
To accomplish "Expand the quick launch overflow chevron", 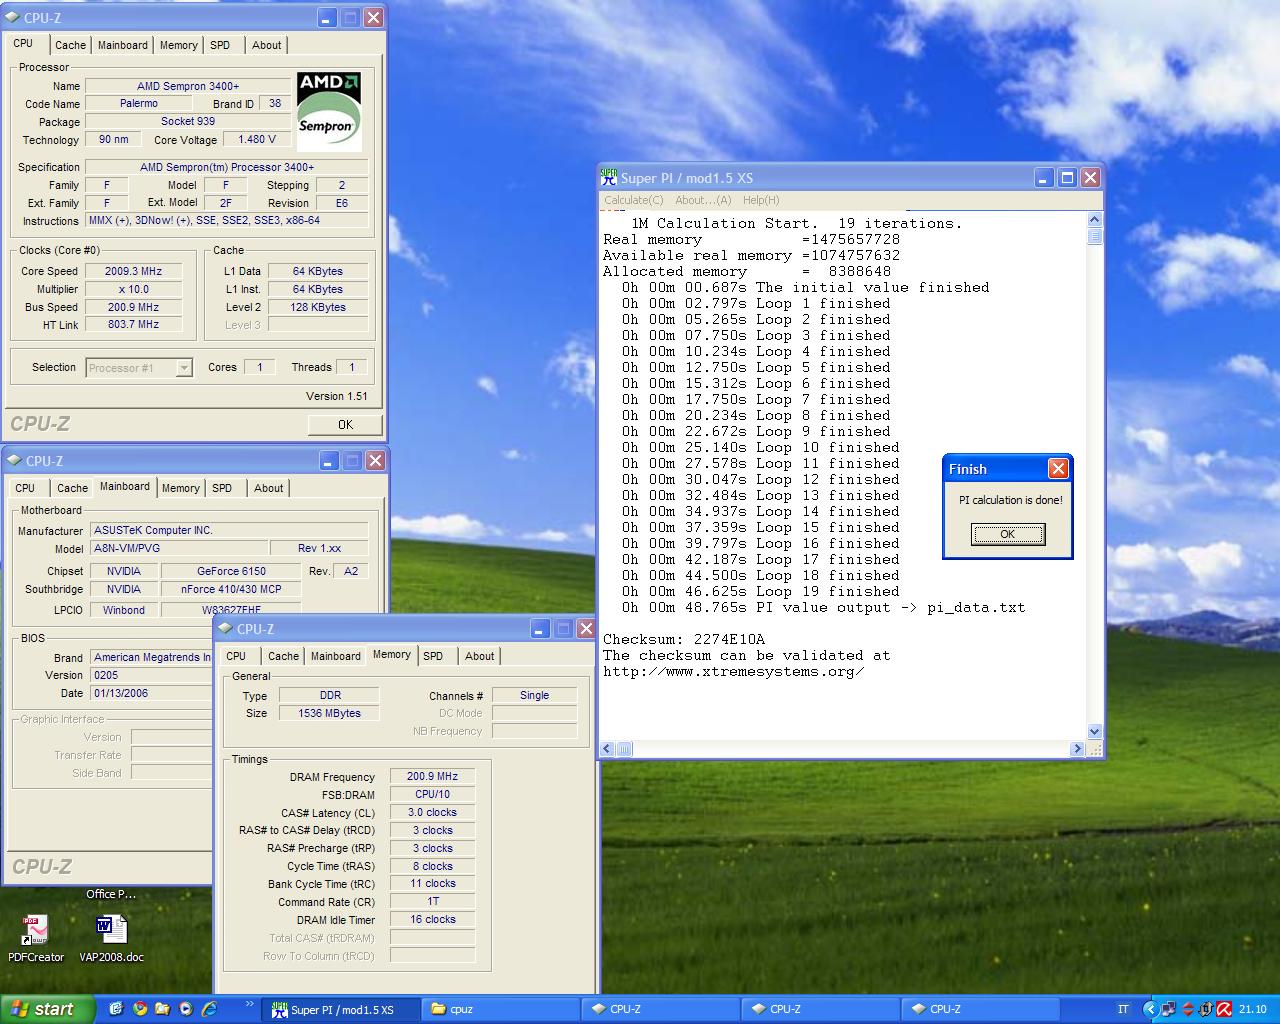I will pos(249,1002).
